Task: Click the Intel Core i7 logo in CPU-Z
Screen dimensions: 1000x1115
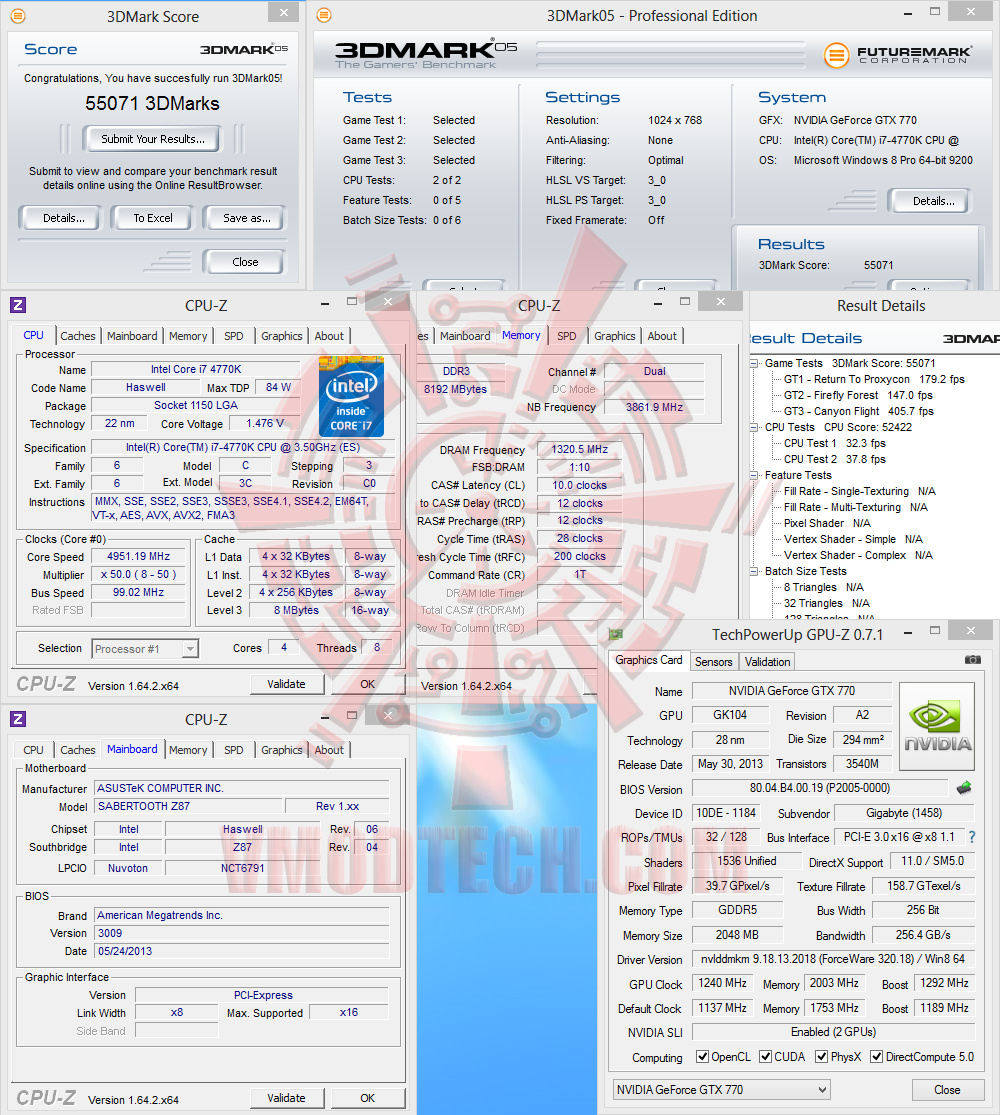Action: point(351,398)
